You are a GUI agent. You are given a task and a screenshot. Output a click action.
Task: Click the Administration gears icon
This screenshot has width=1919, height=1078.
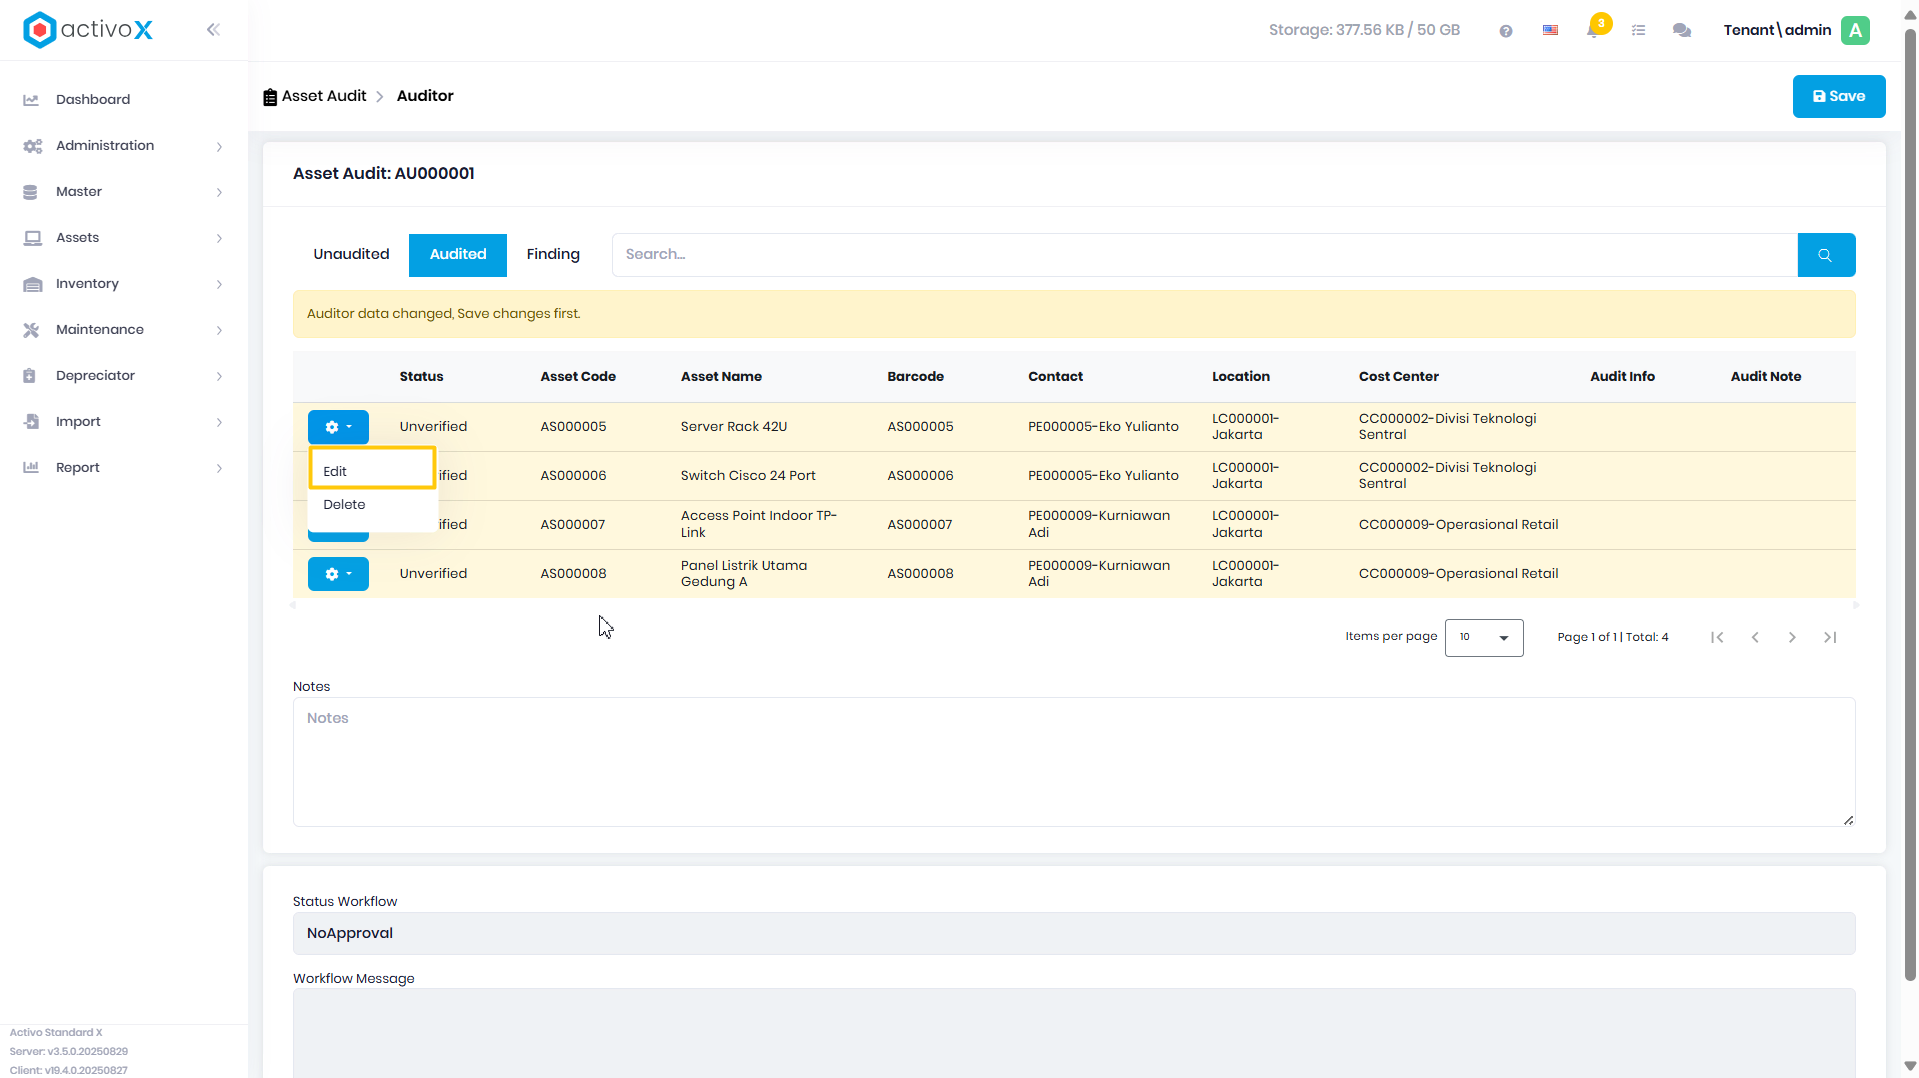tap(32, 146)
